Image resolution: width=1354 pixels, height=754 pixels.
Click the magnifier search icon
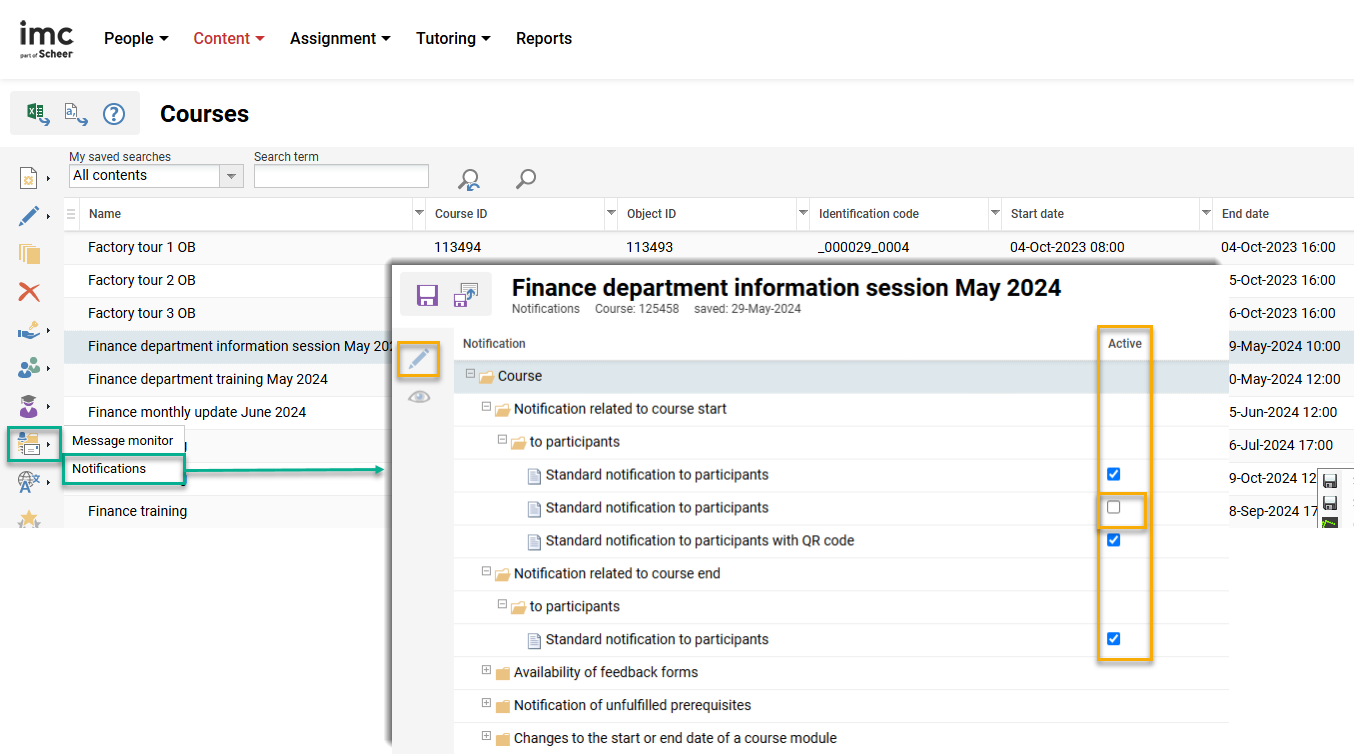click(x=526, y=179)
